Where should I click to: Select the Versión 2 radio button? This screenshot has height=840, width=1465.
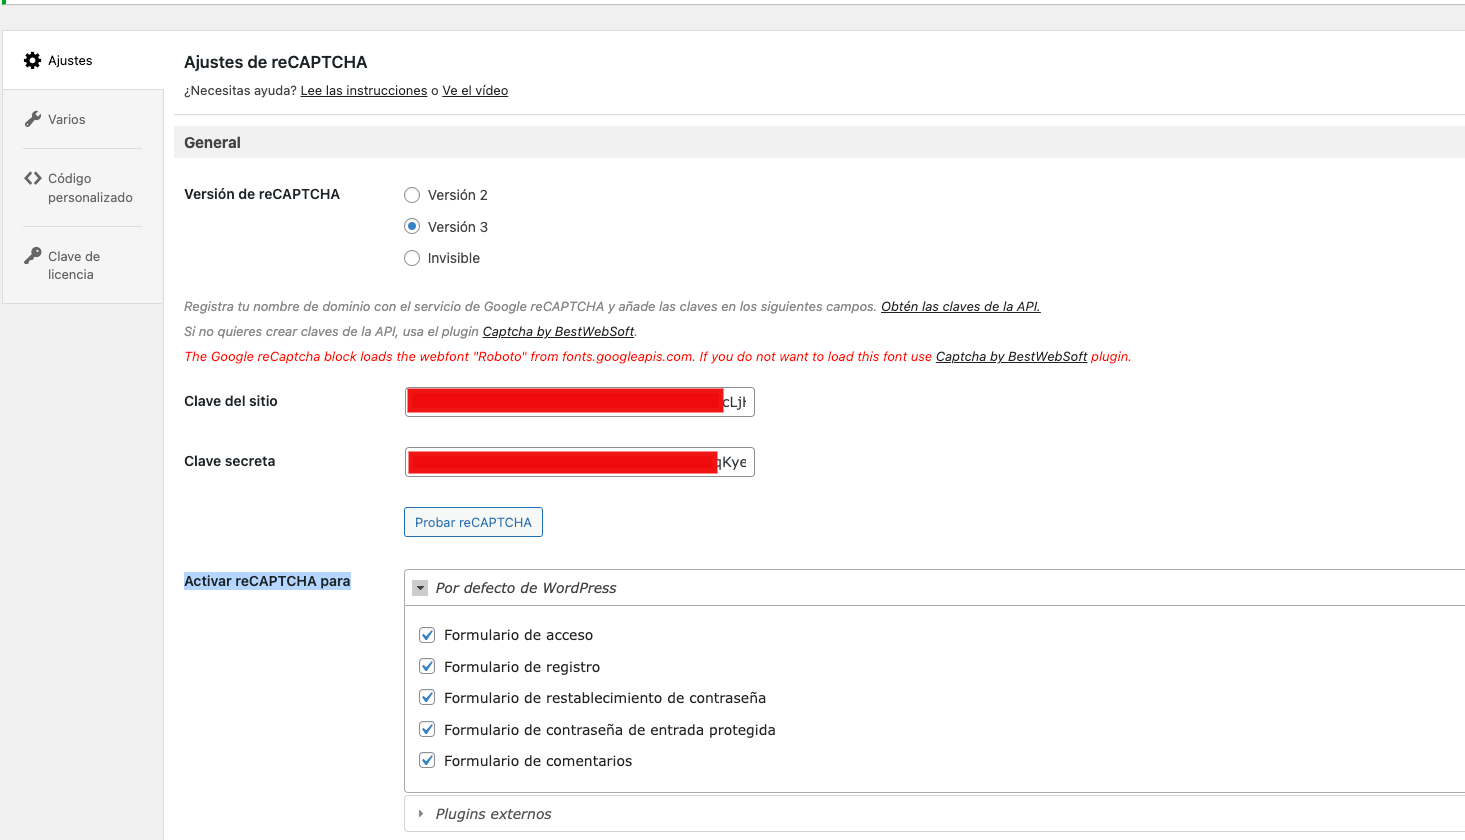coord(412,195)
